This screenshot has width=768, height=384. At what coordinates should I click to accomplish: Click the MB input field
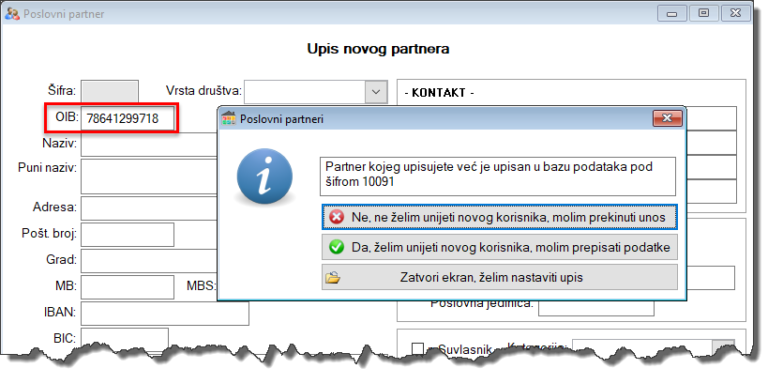pyautogui.click(x=127, y=287)
